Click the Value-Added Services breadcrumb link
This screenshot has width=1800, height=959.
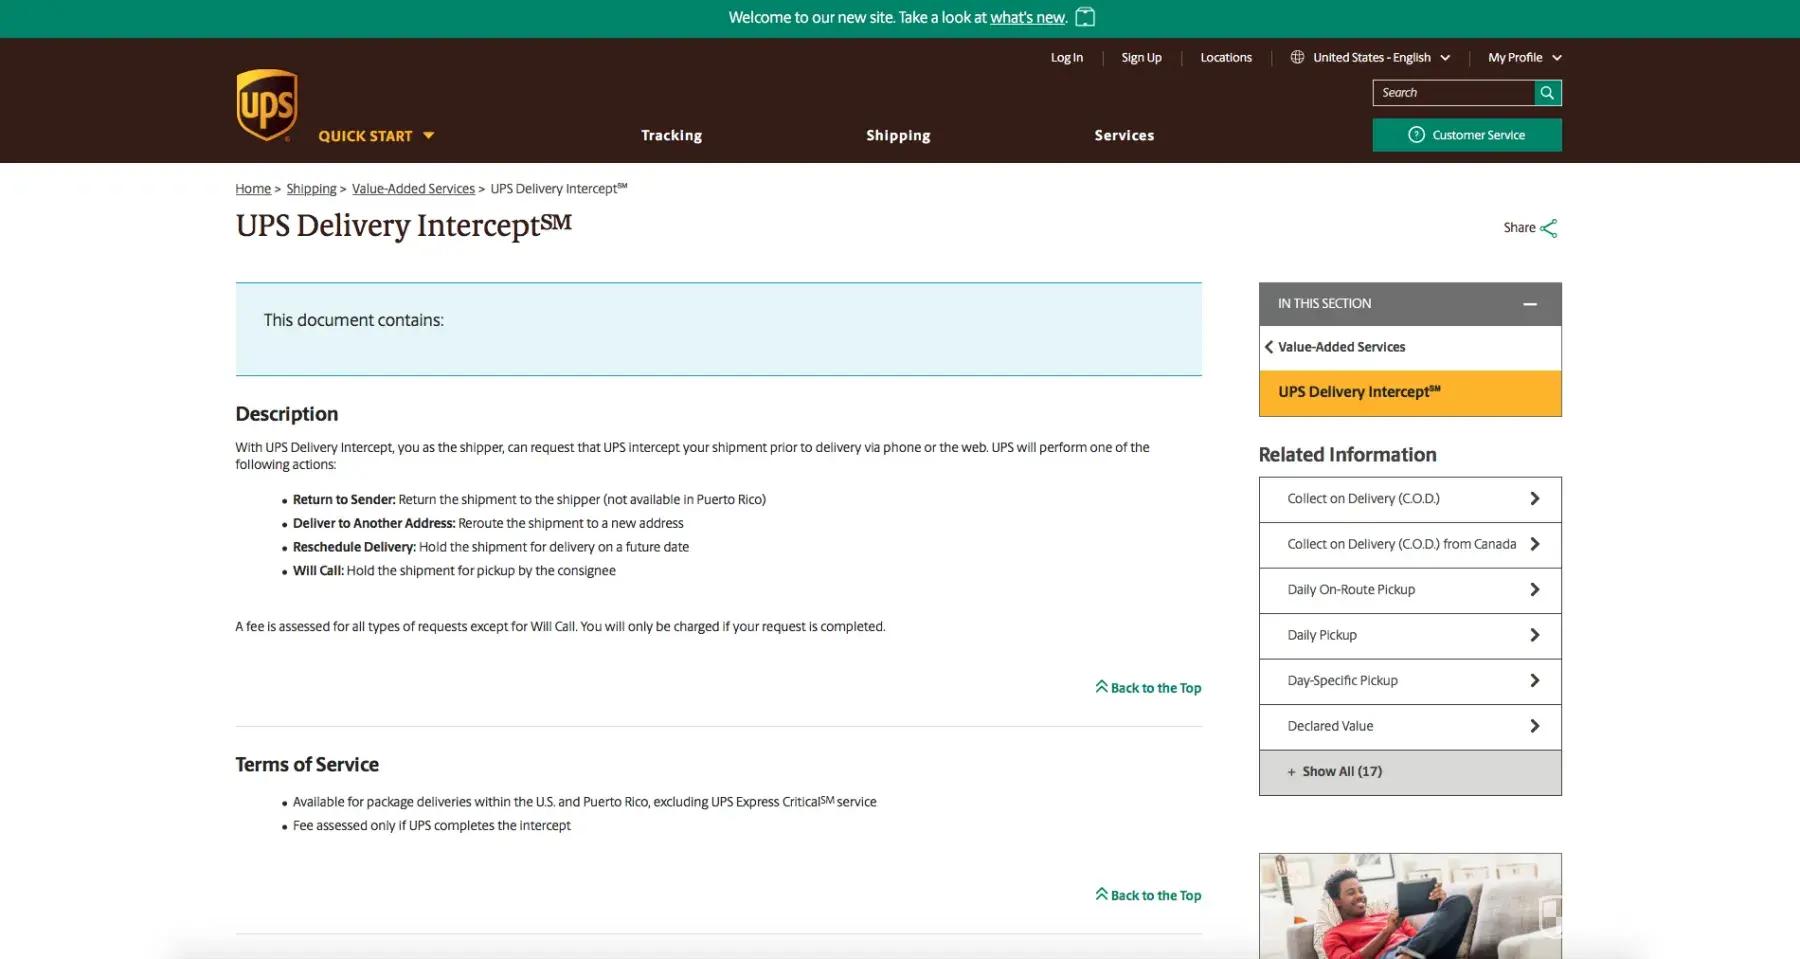click(413, 189)
